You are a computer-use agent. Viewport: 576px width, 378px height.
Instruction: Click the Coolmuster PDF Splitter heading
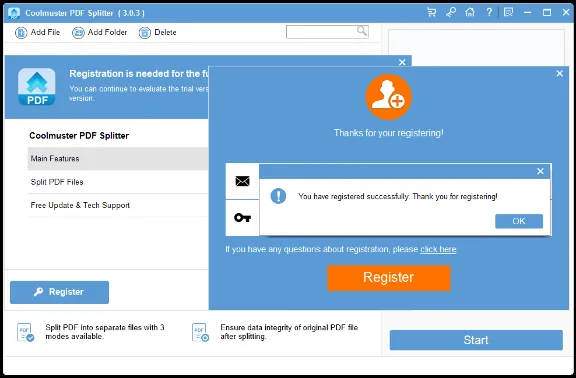(x=79, y=136)
